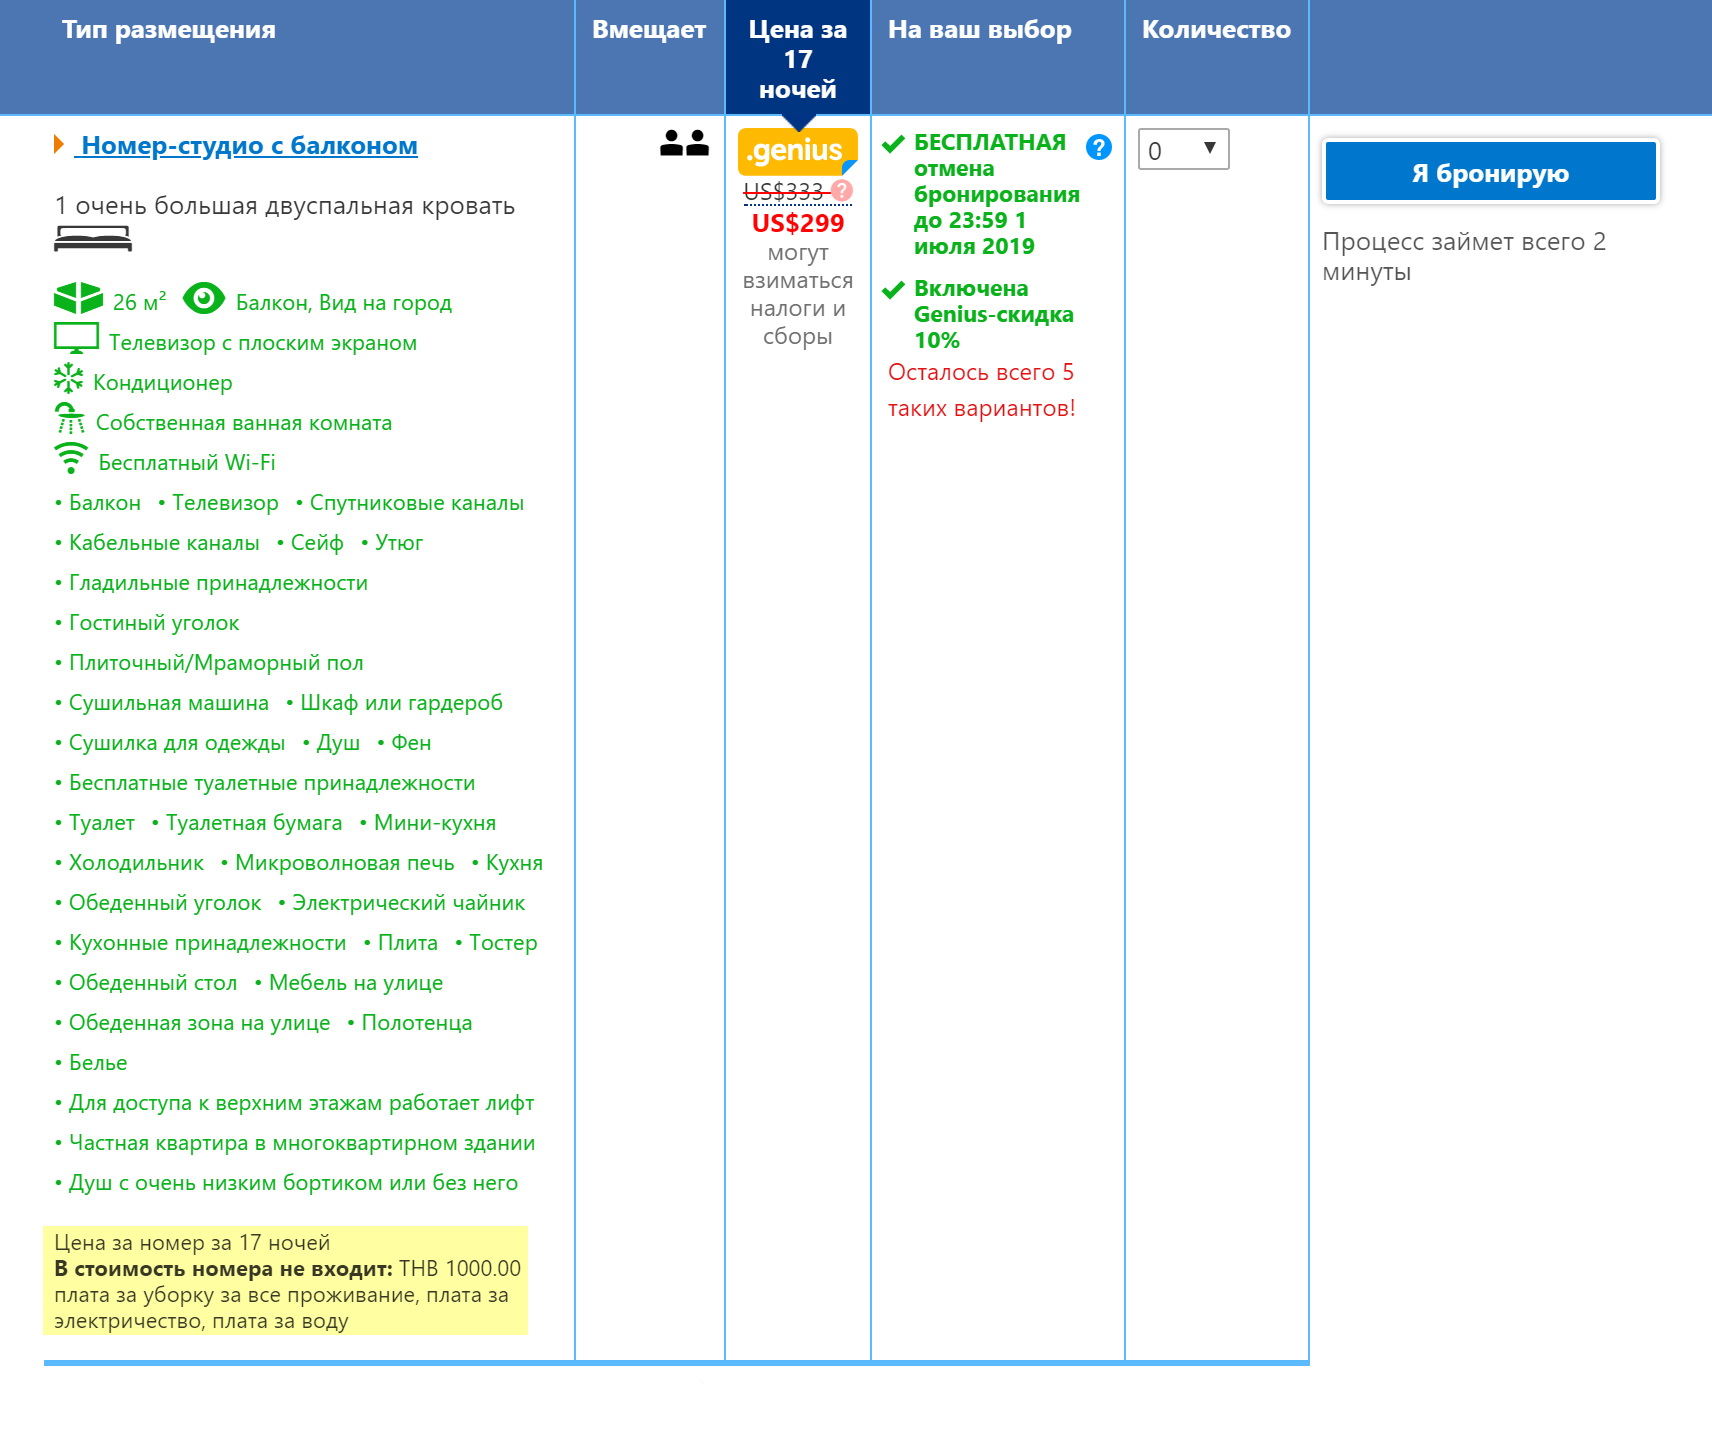Click the air conditioning snowflake icon

[68, 378]
